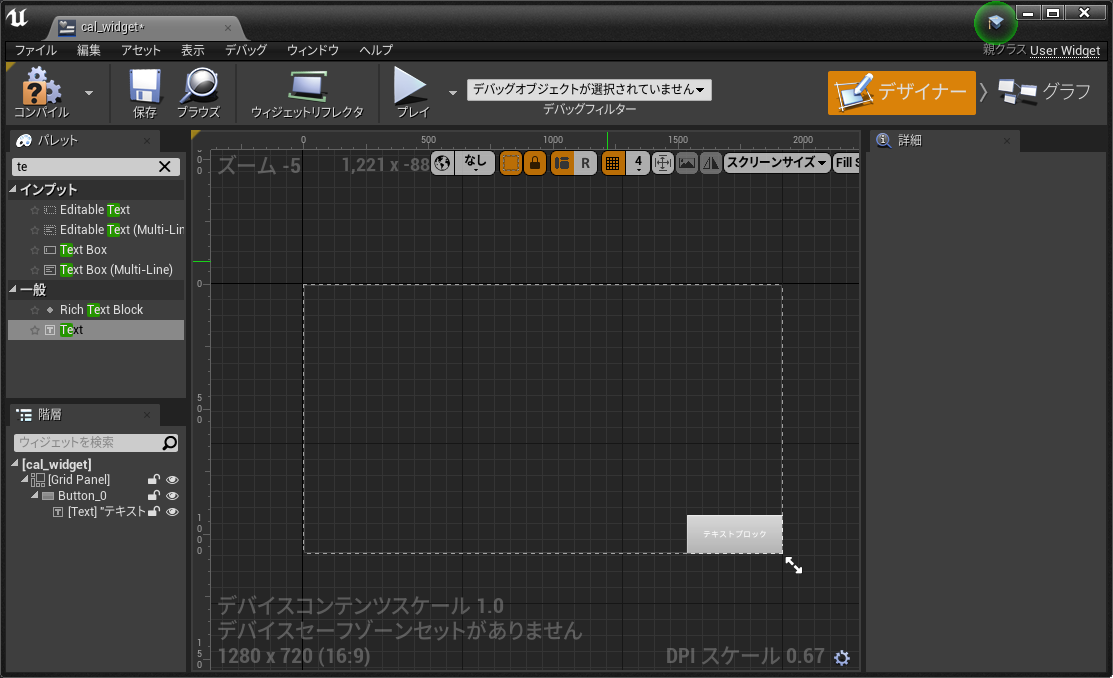Start Play (プレイ) from toolbar
Viewport: 1113px width, 678px height.
(412, 92)
